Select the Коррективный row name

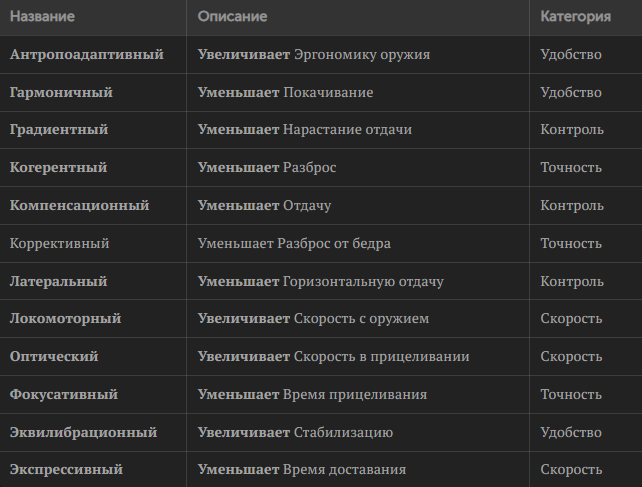click(x=59, y=243)
